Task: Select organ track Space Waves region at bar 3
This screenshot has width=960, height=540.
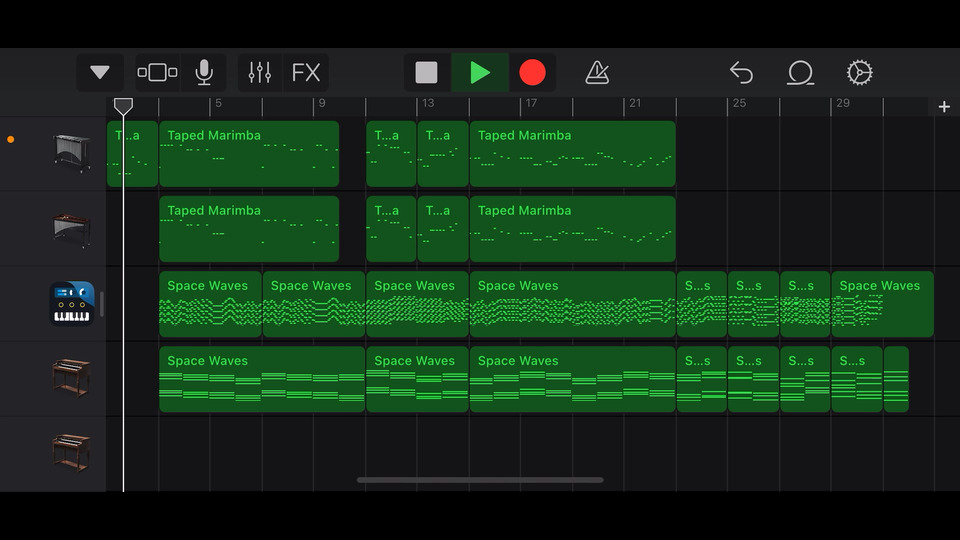Action: click(x=262, y=380)
